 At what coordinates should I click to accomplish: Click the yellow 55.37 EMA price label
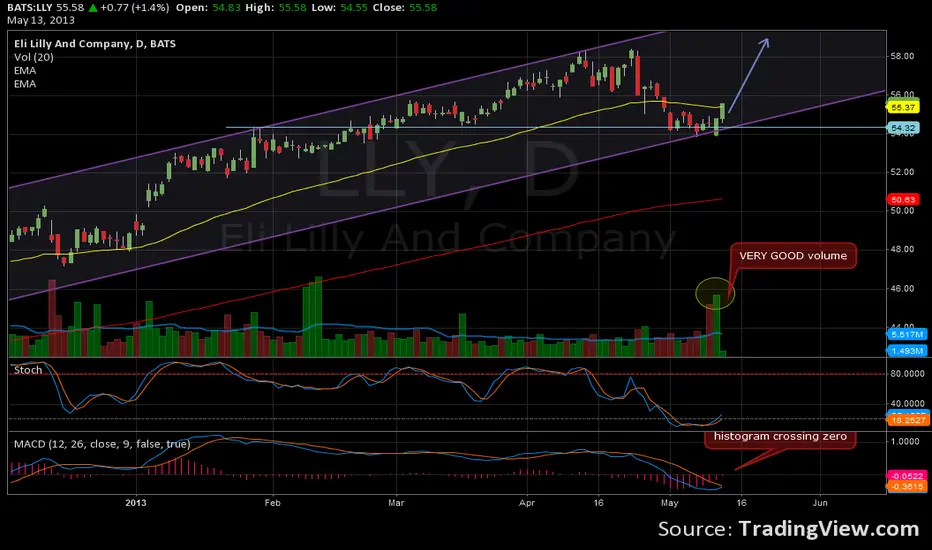903,108
